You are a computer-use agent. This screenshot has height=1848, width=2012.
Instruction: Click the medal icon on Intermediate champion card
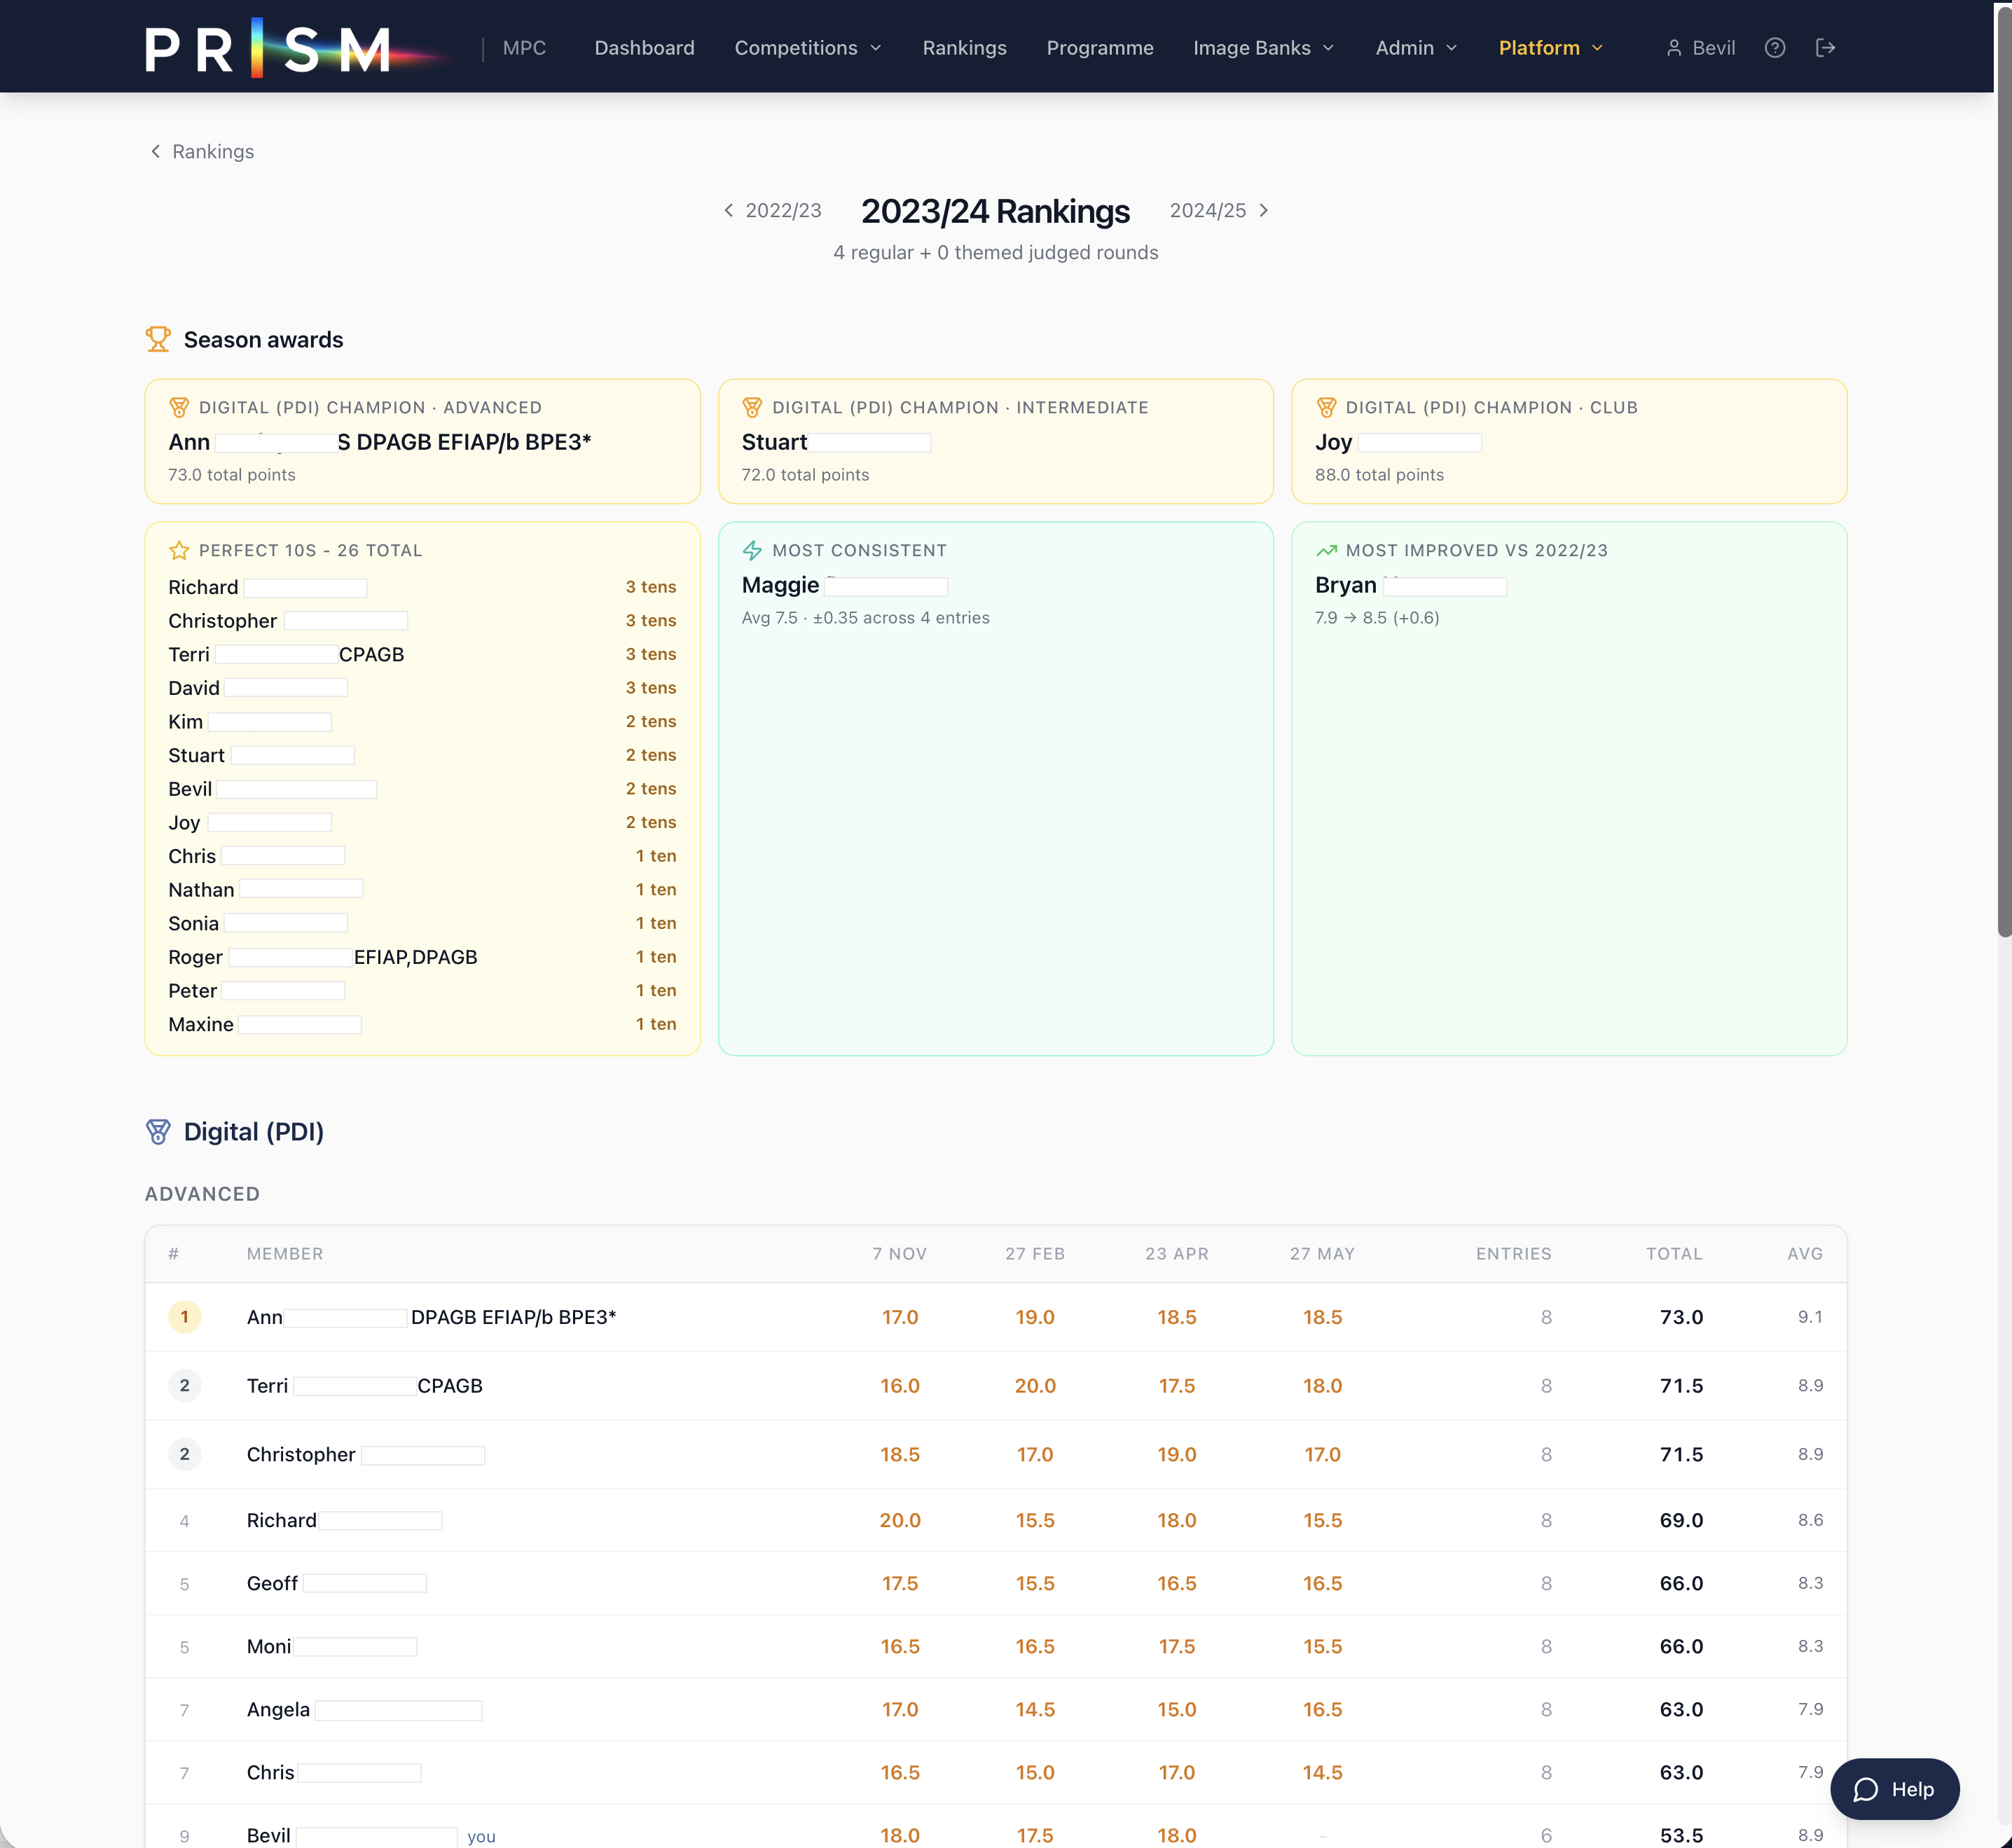[x=752, y=408]
